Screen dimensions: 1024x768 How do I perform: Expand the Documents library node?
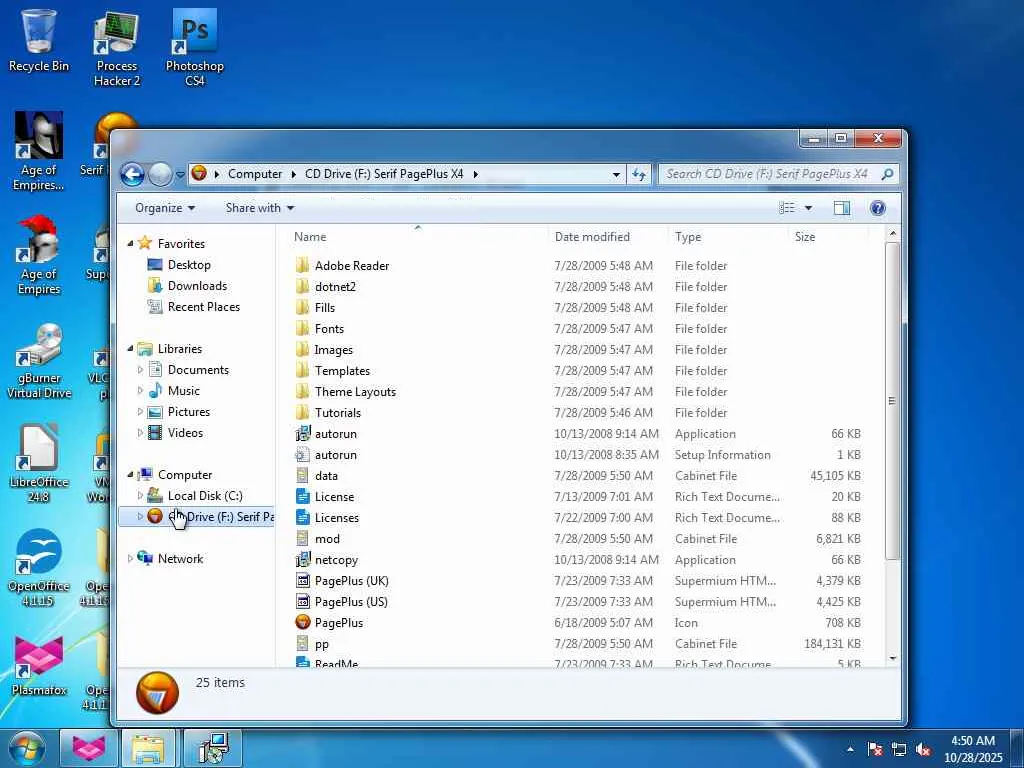point(140,370)
